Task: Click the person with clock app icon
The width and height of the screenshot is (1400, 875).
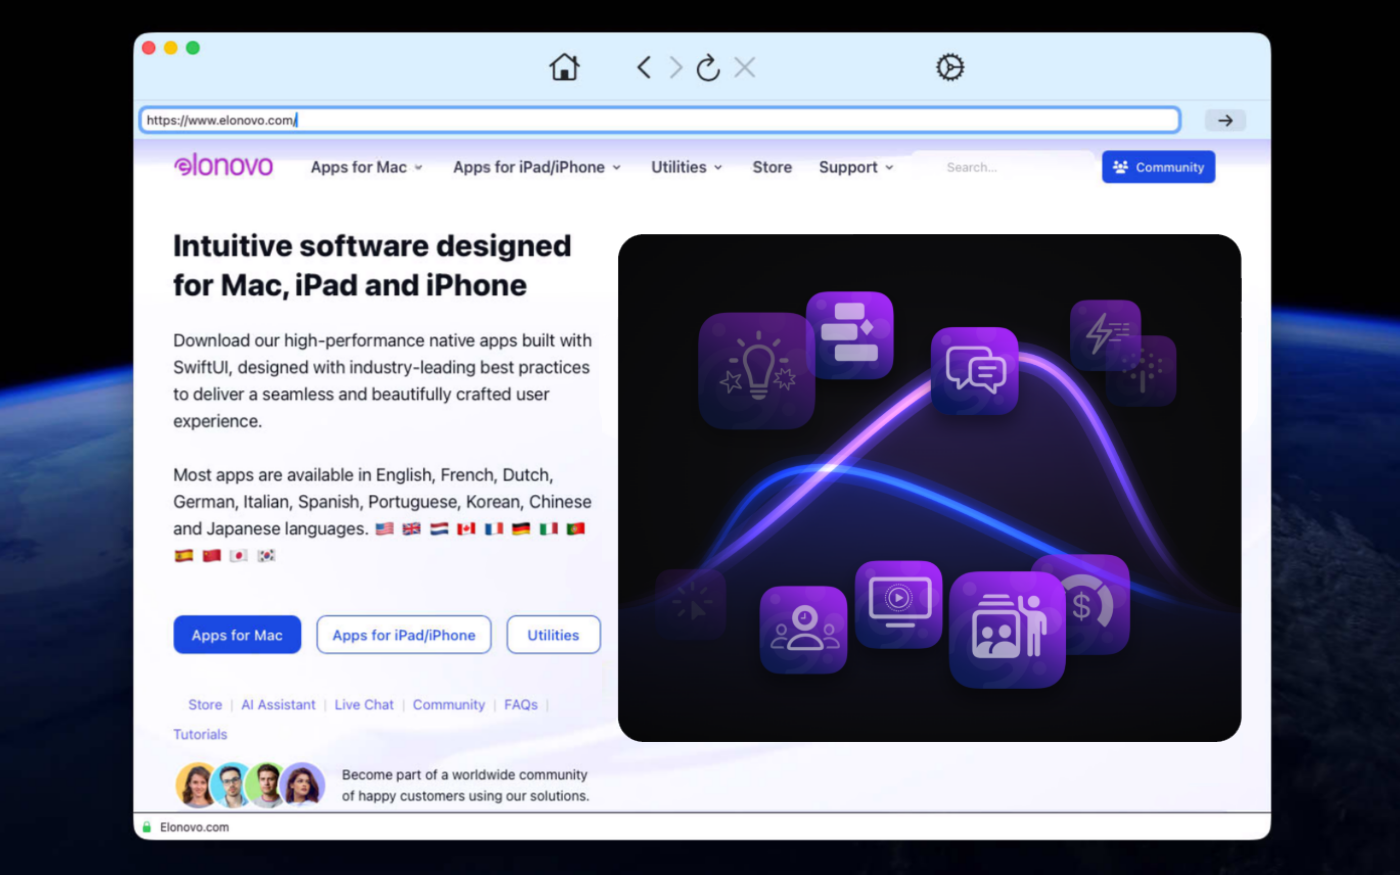Action: [803, 630]
